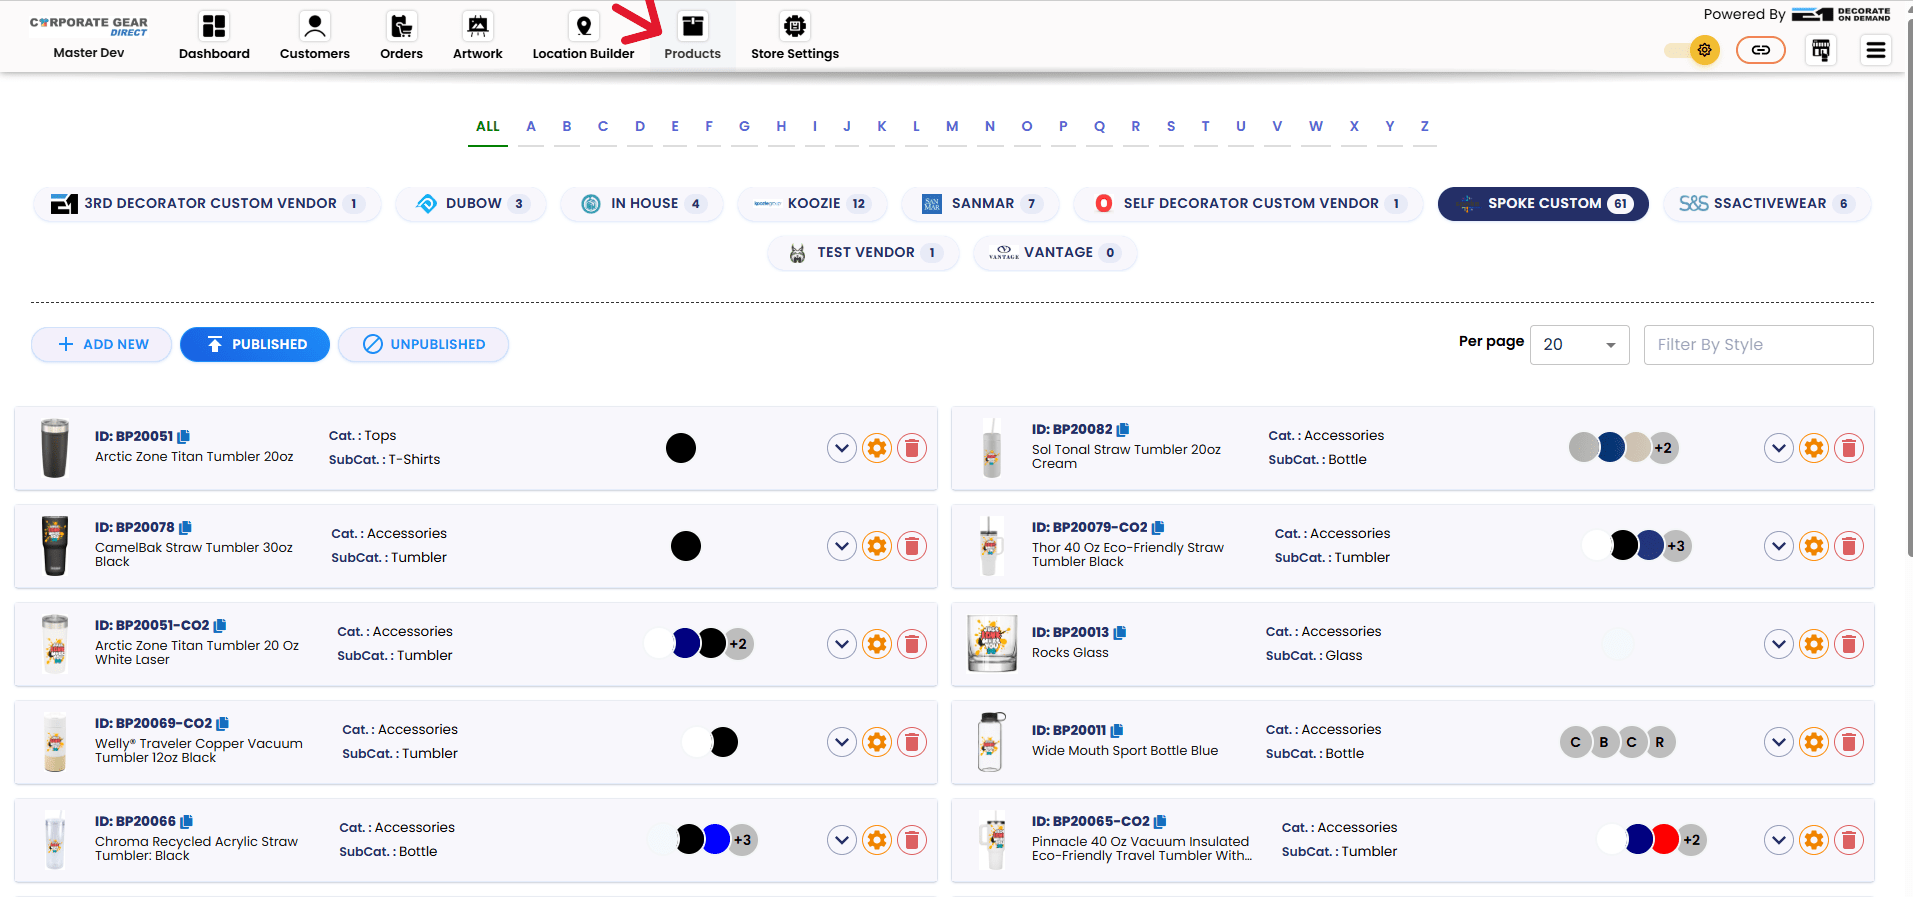This screenshot has height=897, width=1913.
Task: Select the In House vendor filter
Action: 641,204
